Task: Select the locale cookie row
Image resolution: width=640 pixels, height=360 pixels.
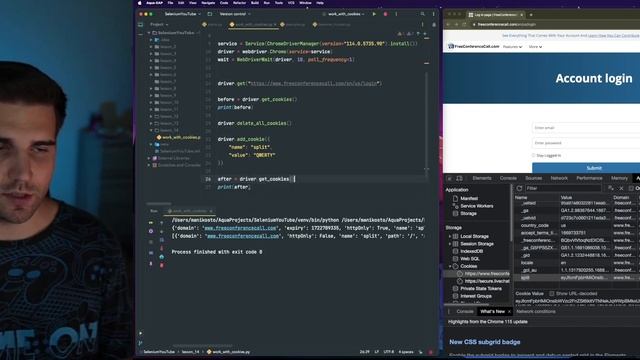Action: [x=577, y=262]
